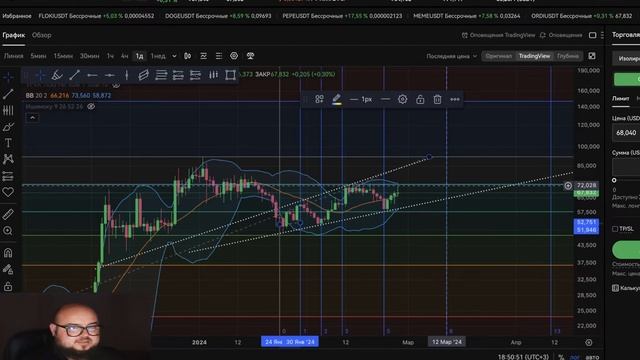
Task: Select the 1ч timeframe
Action: [x=110, y=56]
